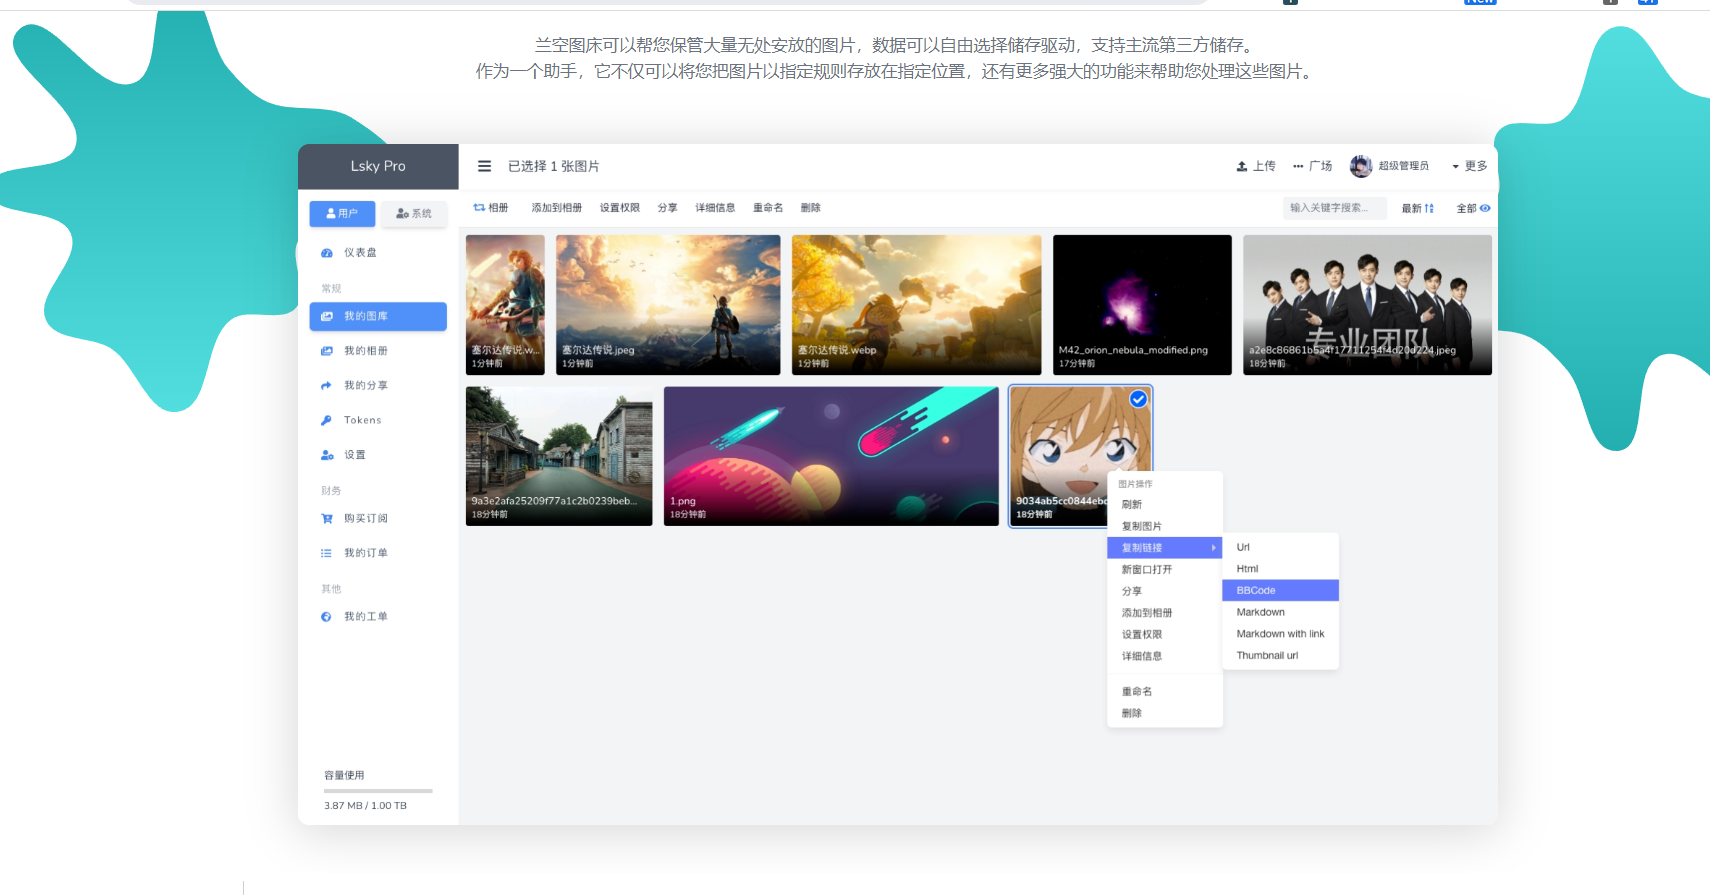Open My Shares arrow icon item
The image size is (1710, 895).
click(327, 386)
